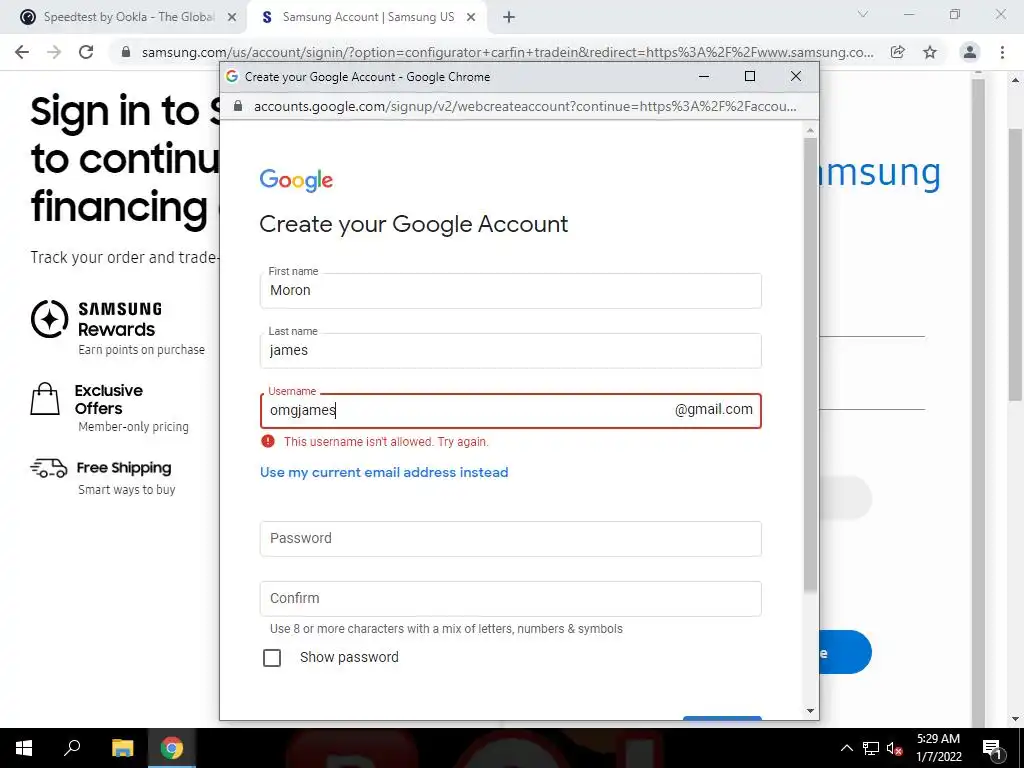Click the muted volume tray icon

point(894,748)
